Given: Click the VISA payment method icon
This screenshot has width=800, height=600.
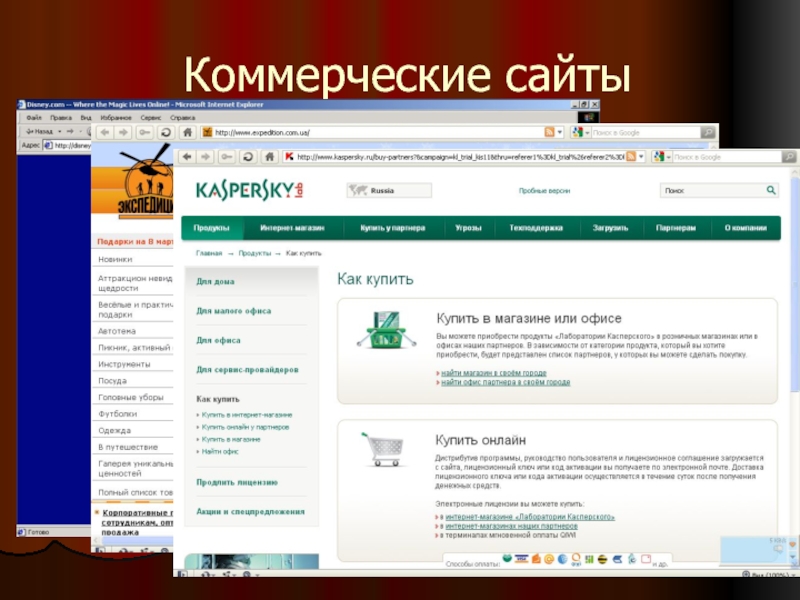Looking at the screenshot, I should [521, 559].
